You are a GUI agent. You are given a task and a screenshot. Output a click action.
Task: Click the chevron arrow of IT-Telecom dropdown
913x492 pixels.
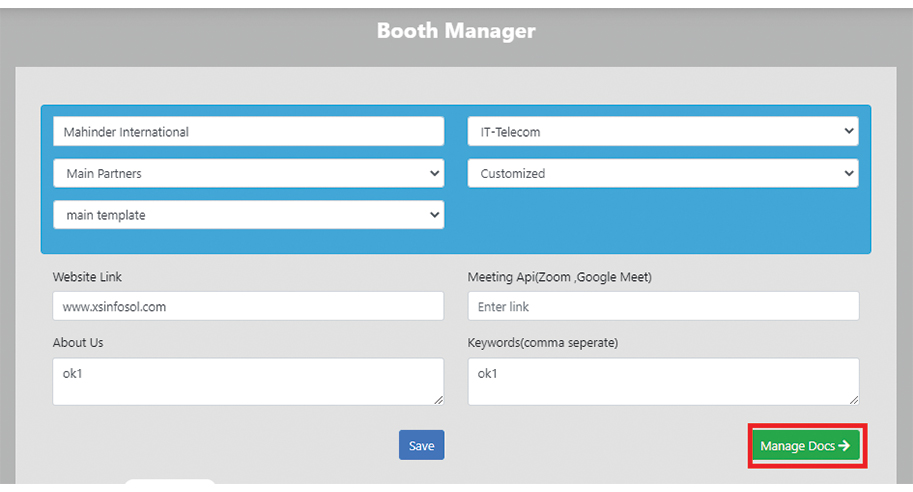point(848,131)
